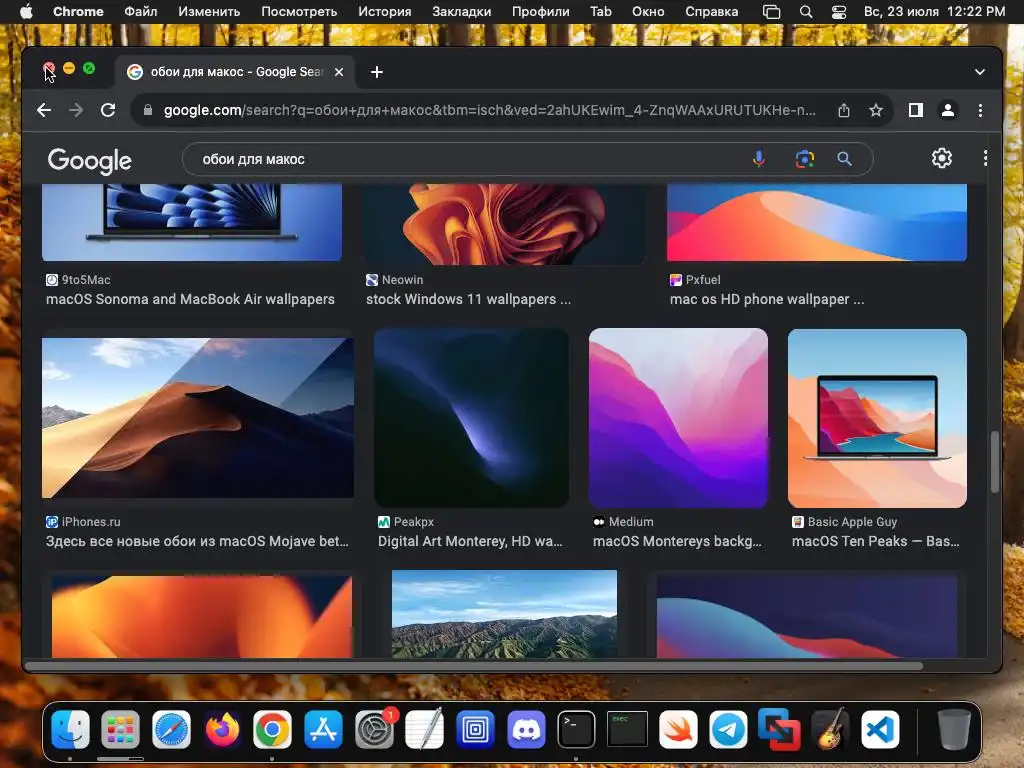Share this page via share icon
The image size is (1024, 768).
tap(844, 110)
